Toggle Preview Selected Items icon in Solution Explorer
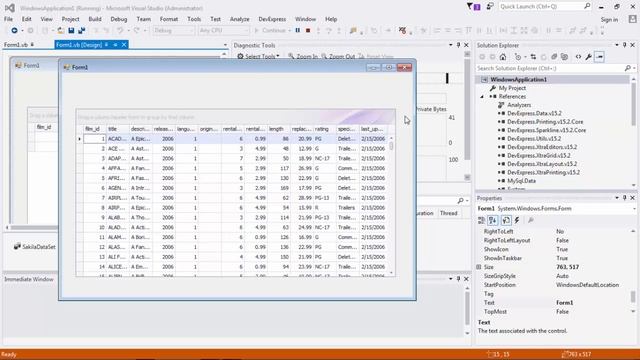This screenshot has height=360, width=640. point(599,57)
